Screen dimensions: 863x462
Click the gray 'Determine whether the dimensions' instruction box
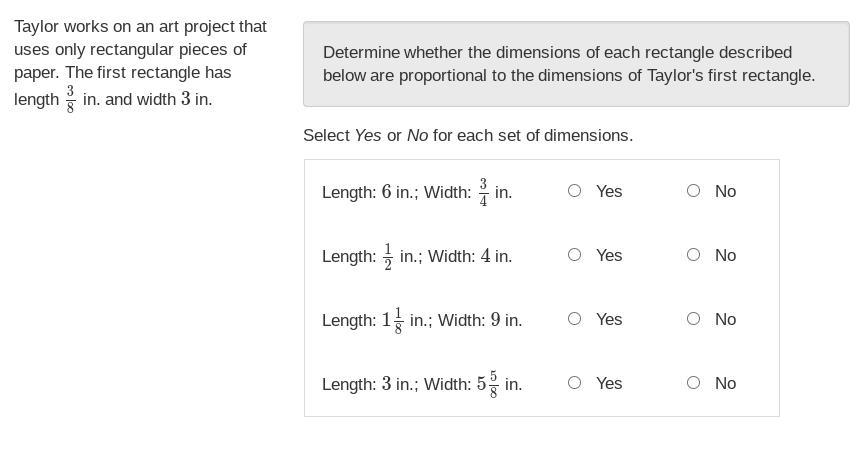576,64
